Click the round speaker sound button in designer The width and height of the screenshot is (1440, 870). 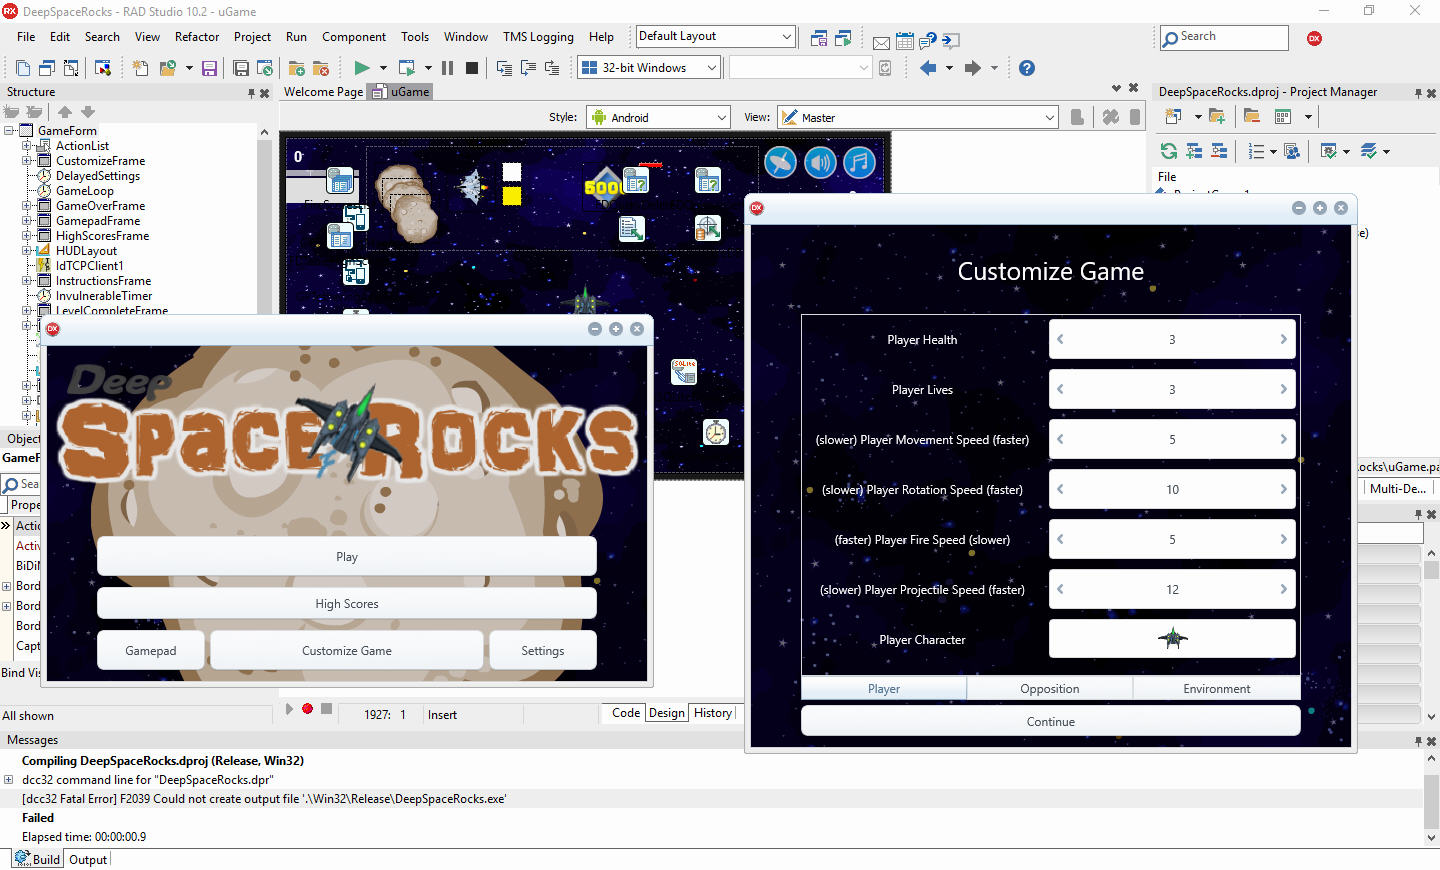pos(820,162)
